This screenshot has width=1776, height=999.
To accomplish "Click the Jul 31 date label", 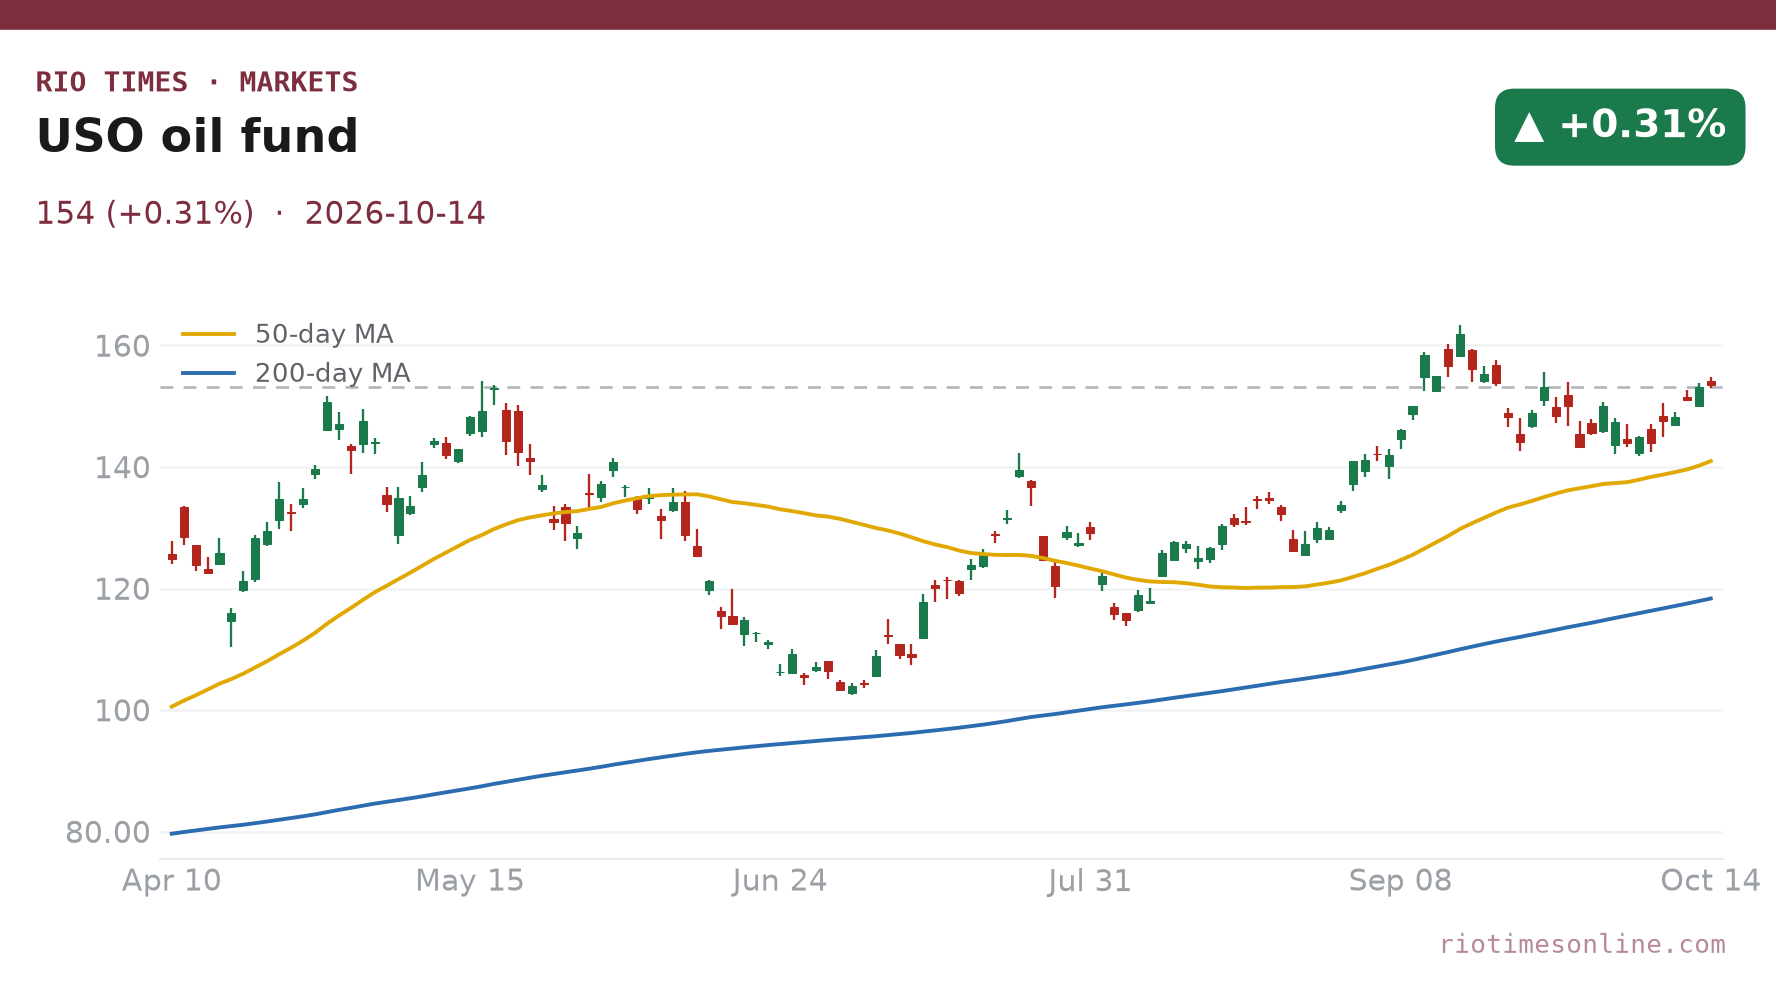I will tap(1090, 881).
